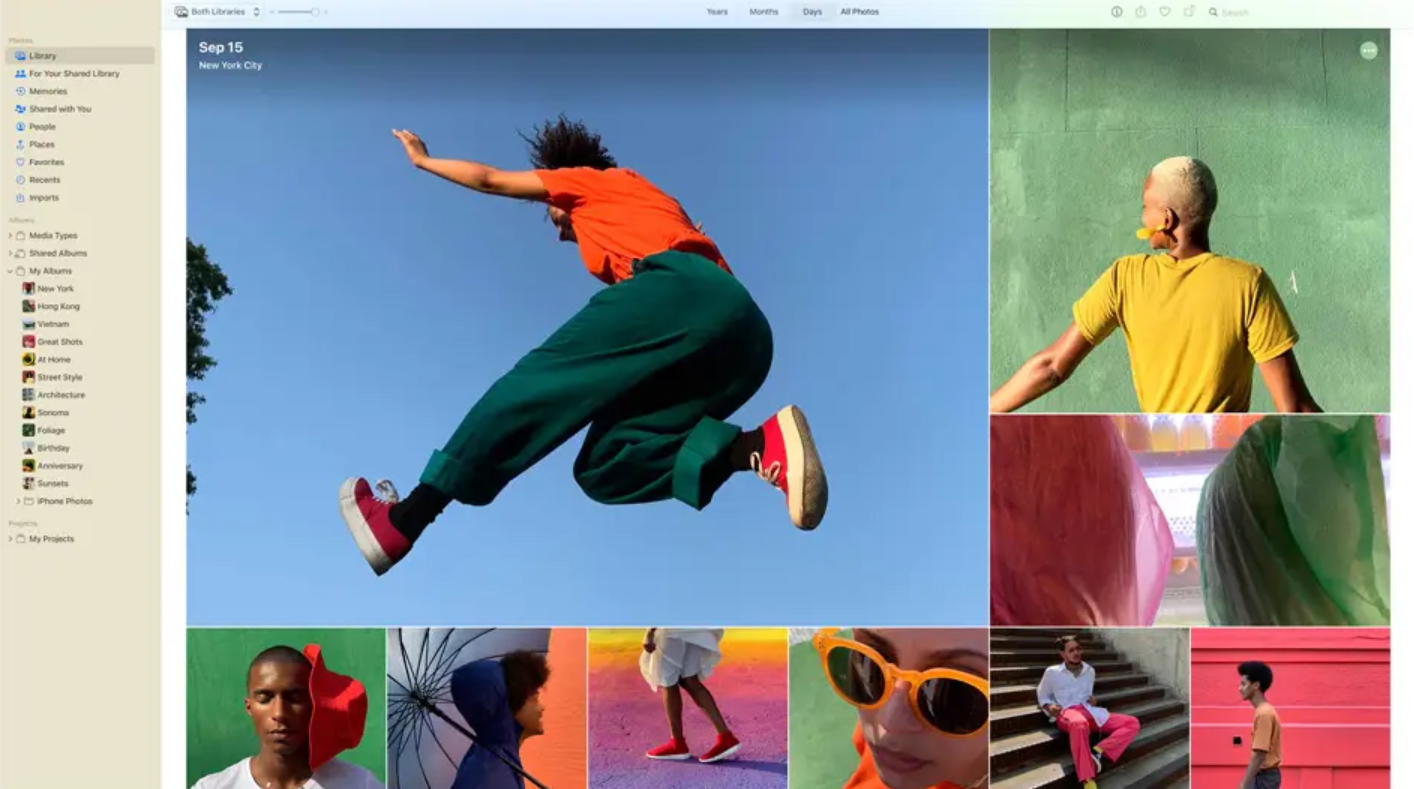Switch to the All Photos view
Image resolution: width=1414 pixels, height=789 pixels.
click(860, 12)
